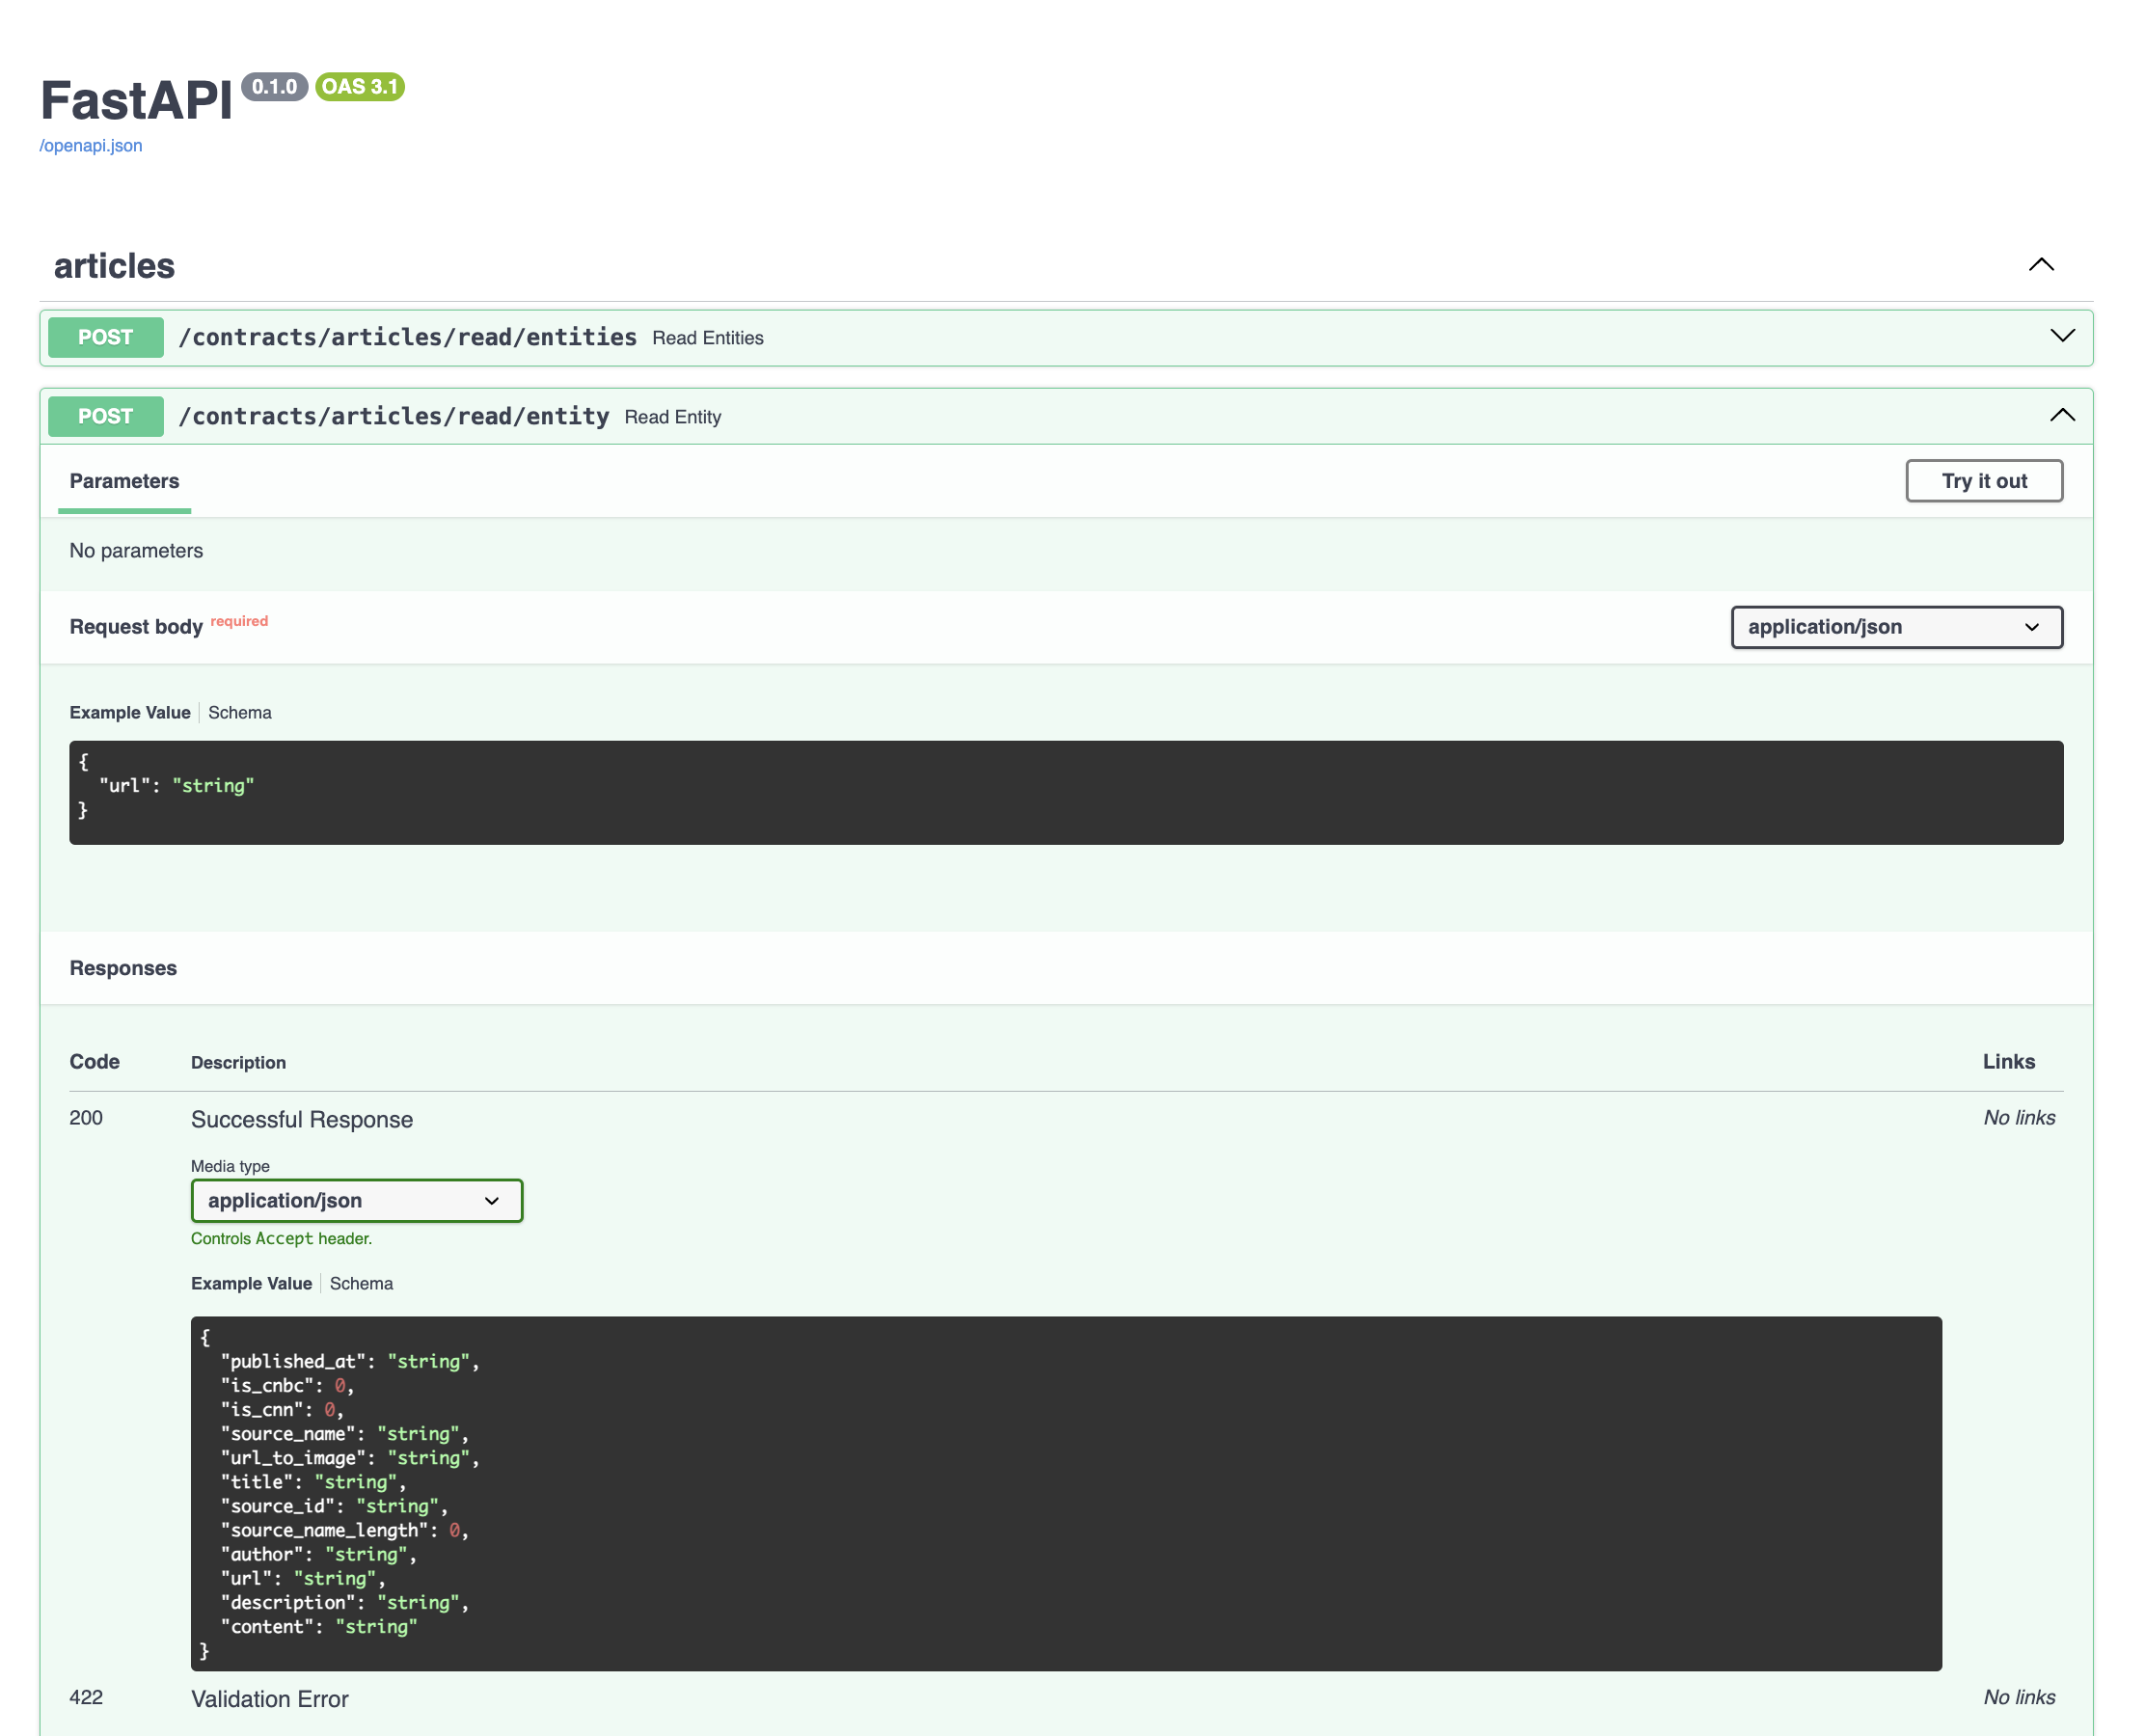Click the No parameters text
This screenshot has height=1736, width=2145.
click(x=136, y=551)
